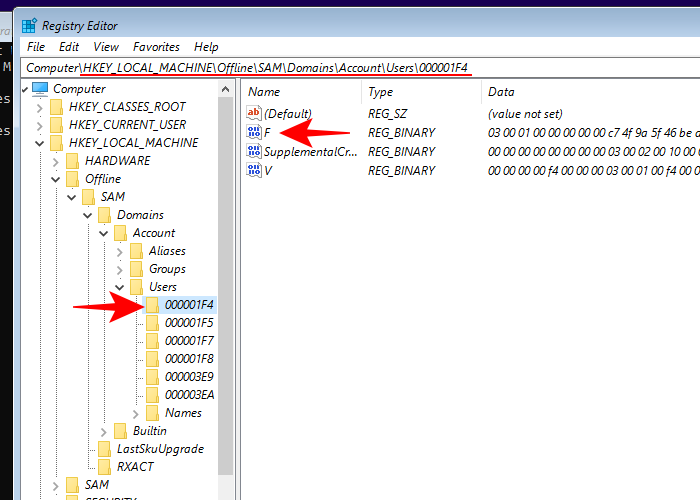This screenshot has height=500, width=700.
Task: Open the Favorites menu
Action: click(x=156, y=47)
